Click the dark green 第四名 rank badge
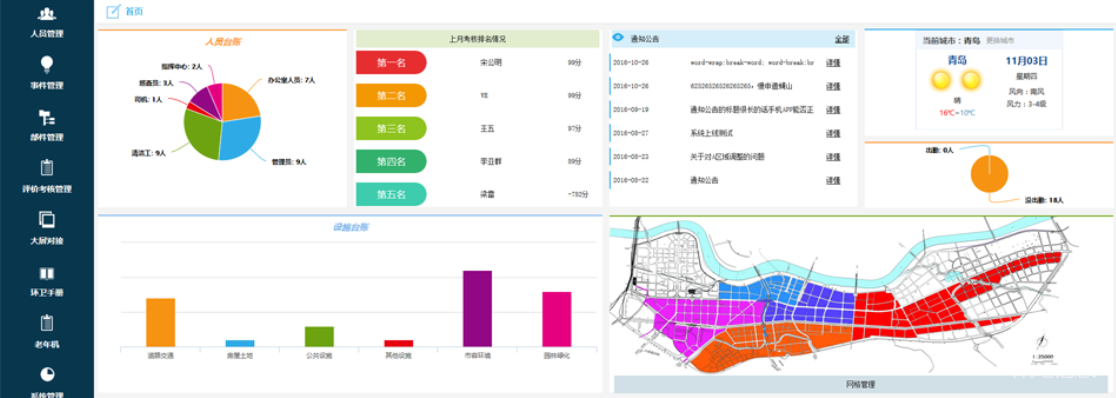This screenshot has width=1116, height=398. tap(391, 162)
